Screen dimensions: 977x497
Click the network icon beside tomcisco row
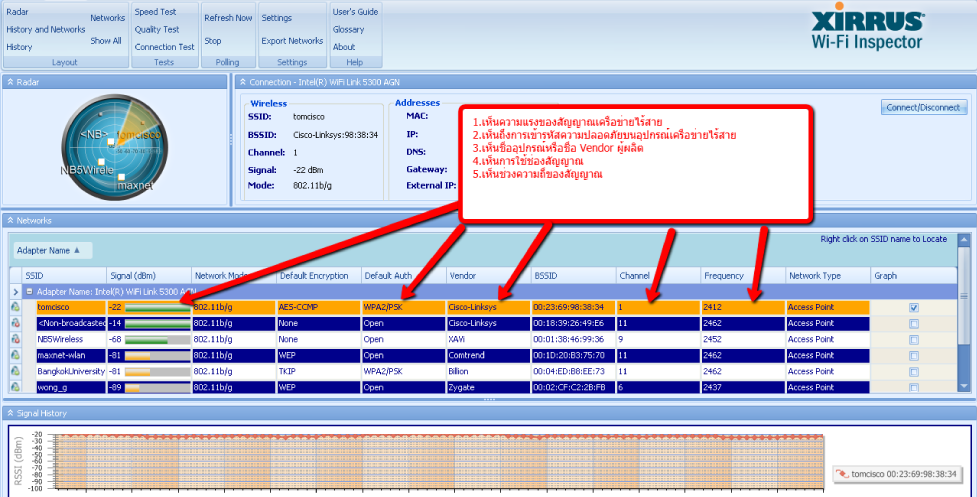[15, 308]
